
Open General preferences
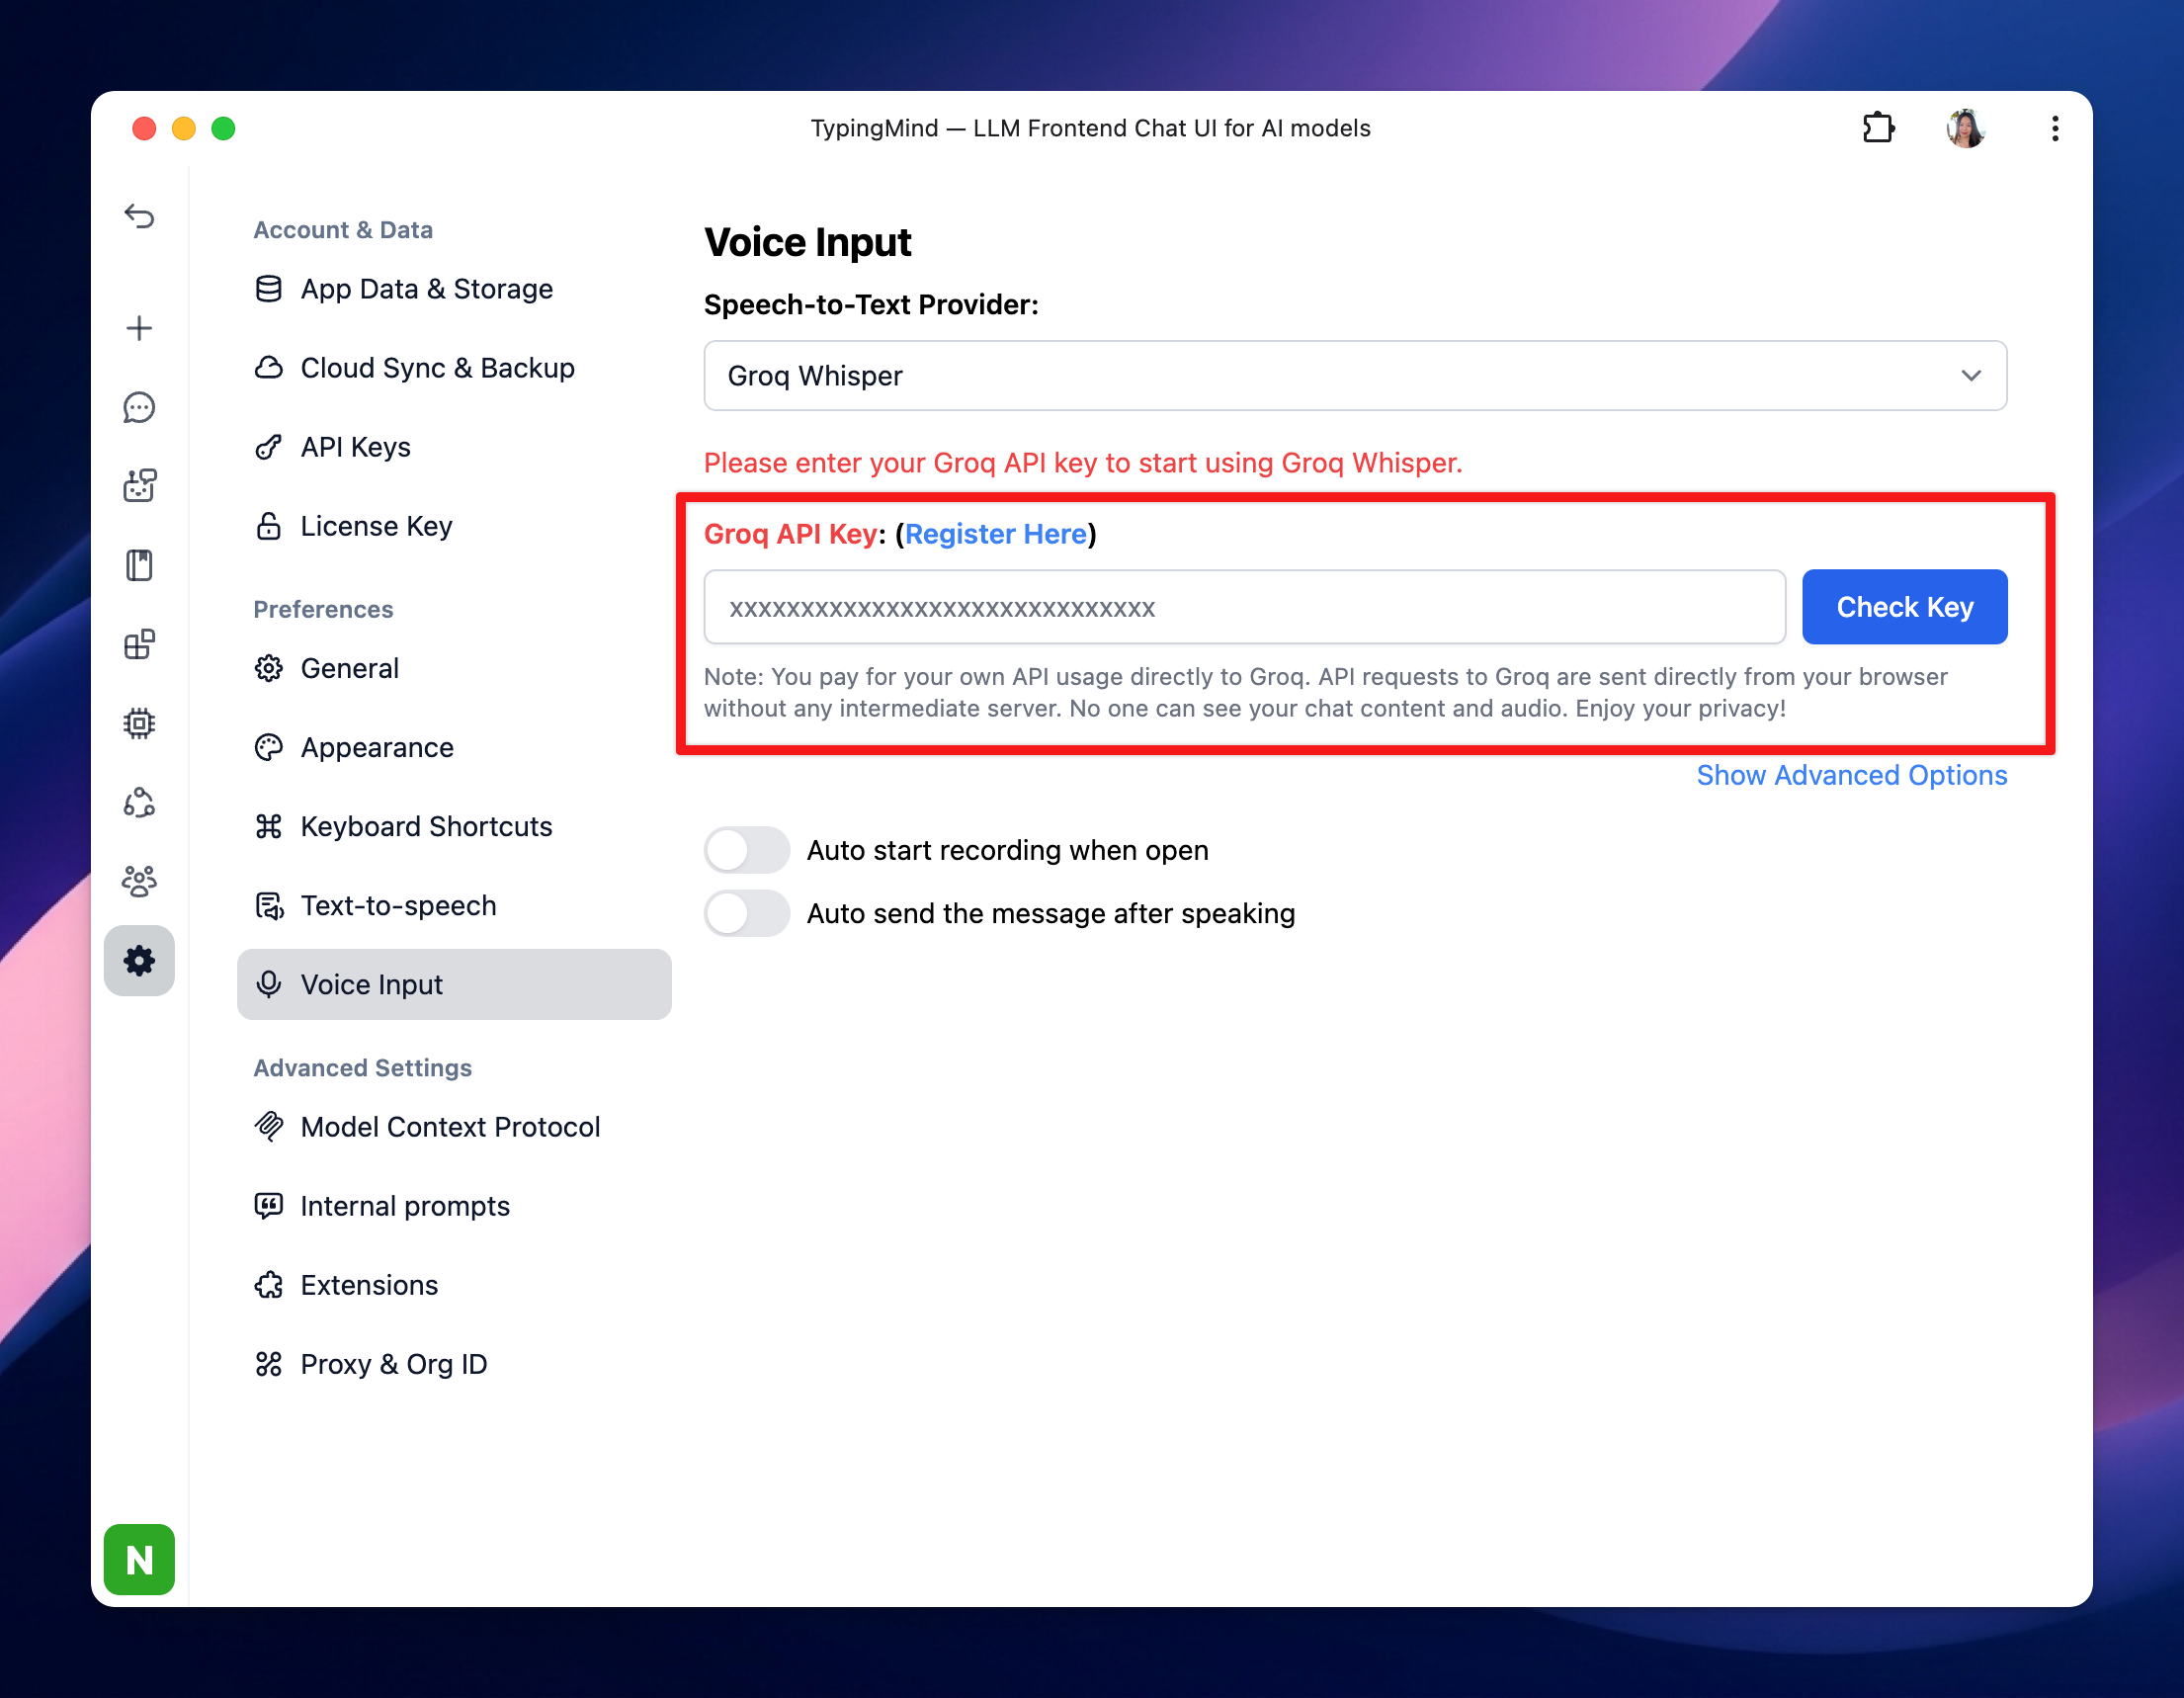tap(454, 668)
